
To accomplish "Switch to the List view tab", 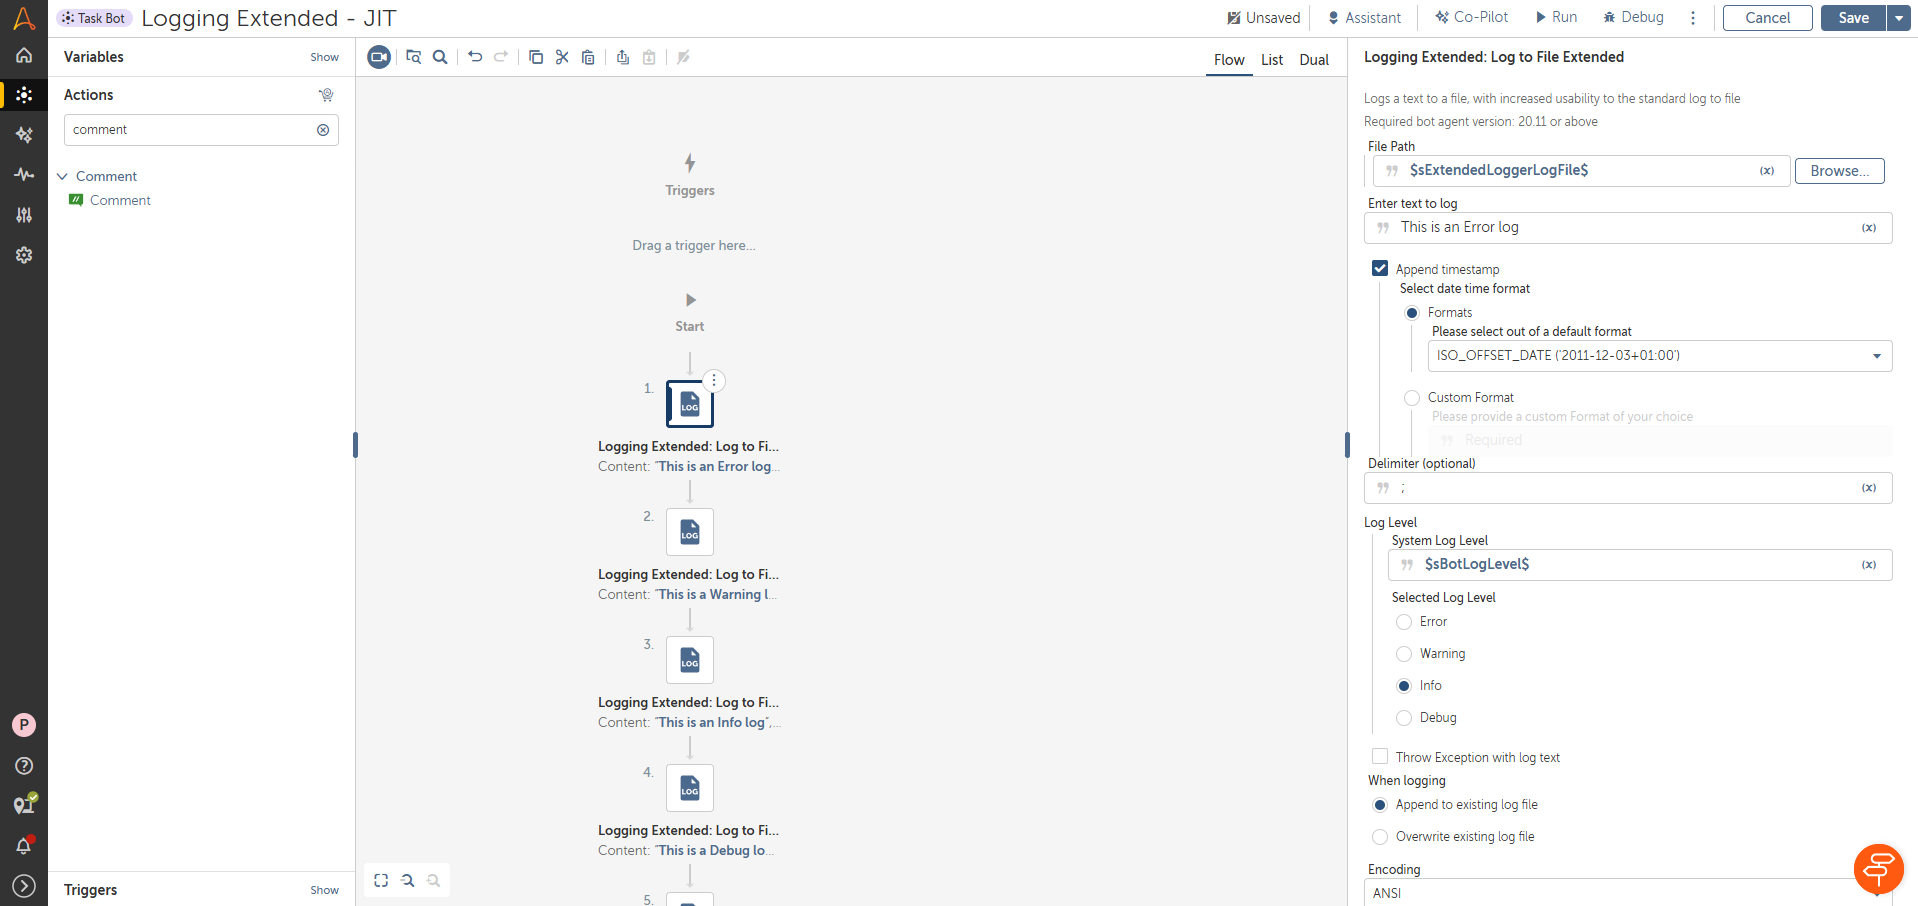I will pos(1272,60).
